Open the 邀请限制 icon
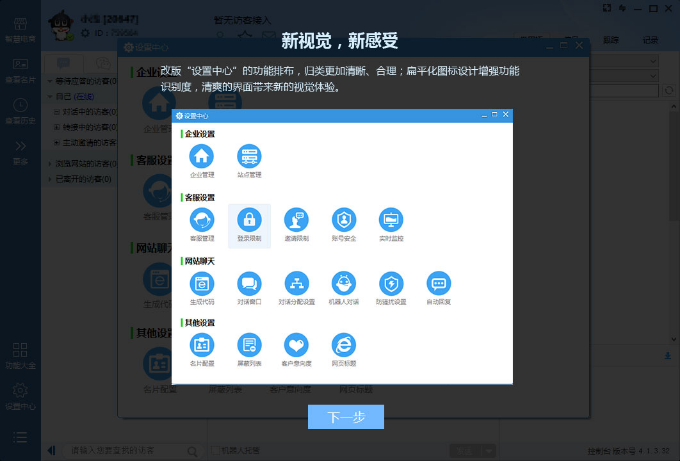This screenshot has height=461, width=680. point(296,220)
